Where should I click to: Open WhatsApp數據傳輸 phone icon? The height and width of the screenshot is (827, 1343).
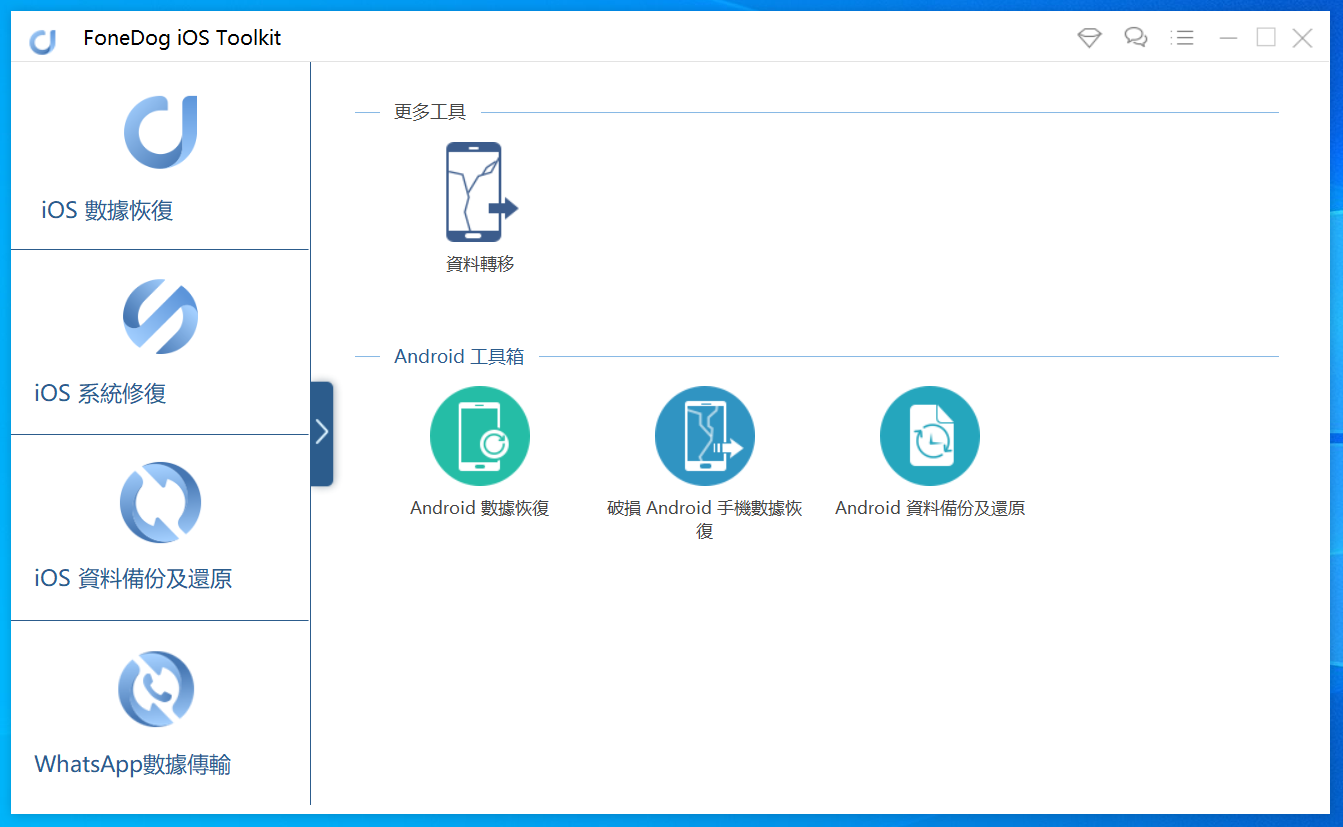click(156, 689)
